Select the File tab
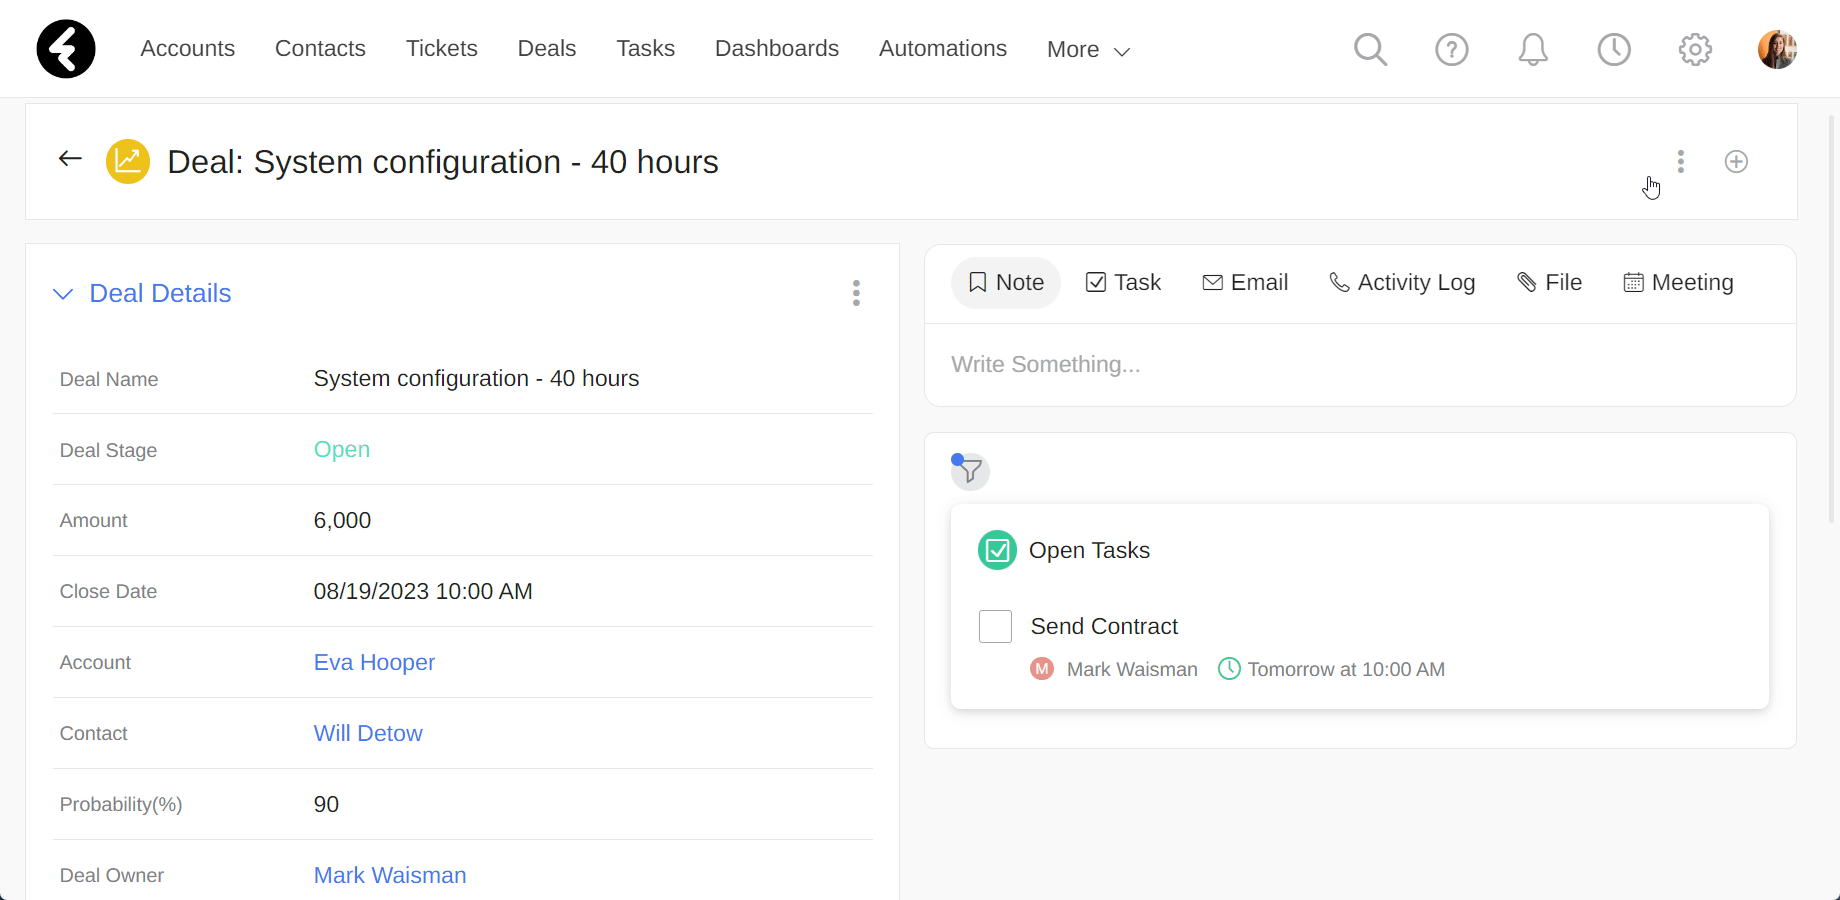The image size is (1840, 900). click(x=1549, y=283)
